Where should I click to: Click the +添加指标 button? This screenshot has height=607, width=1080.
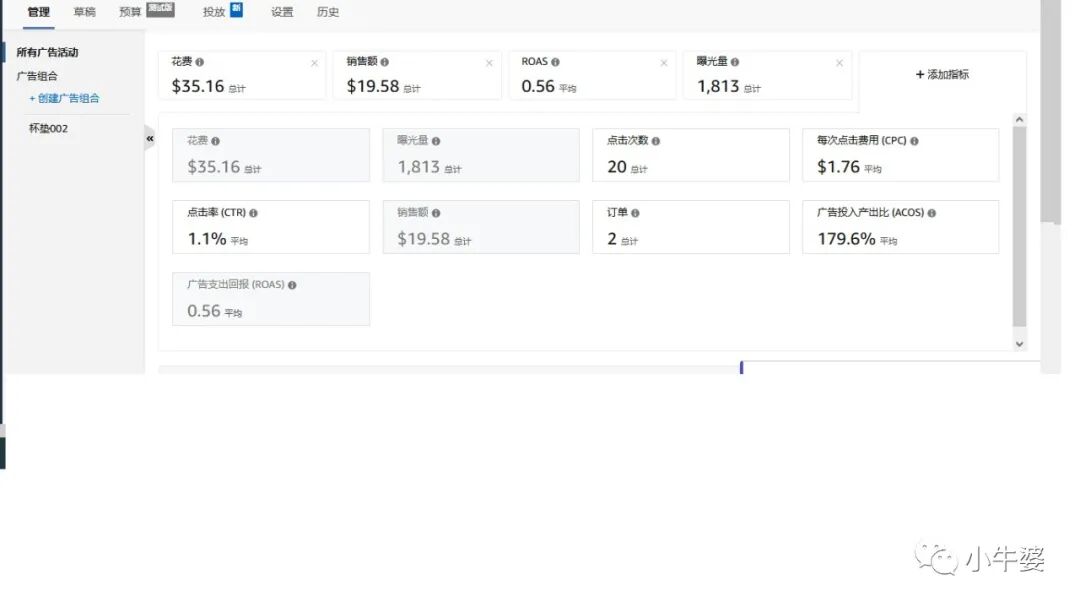(941, 73)
